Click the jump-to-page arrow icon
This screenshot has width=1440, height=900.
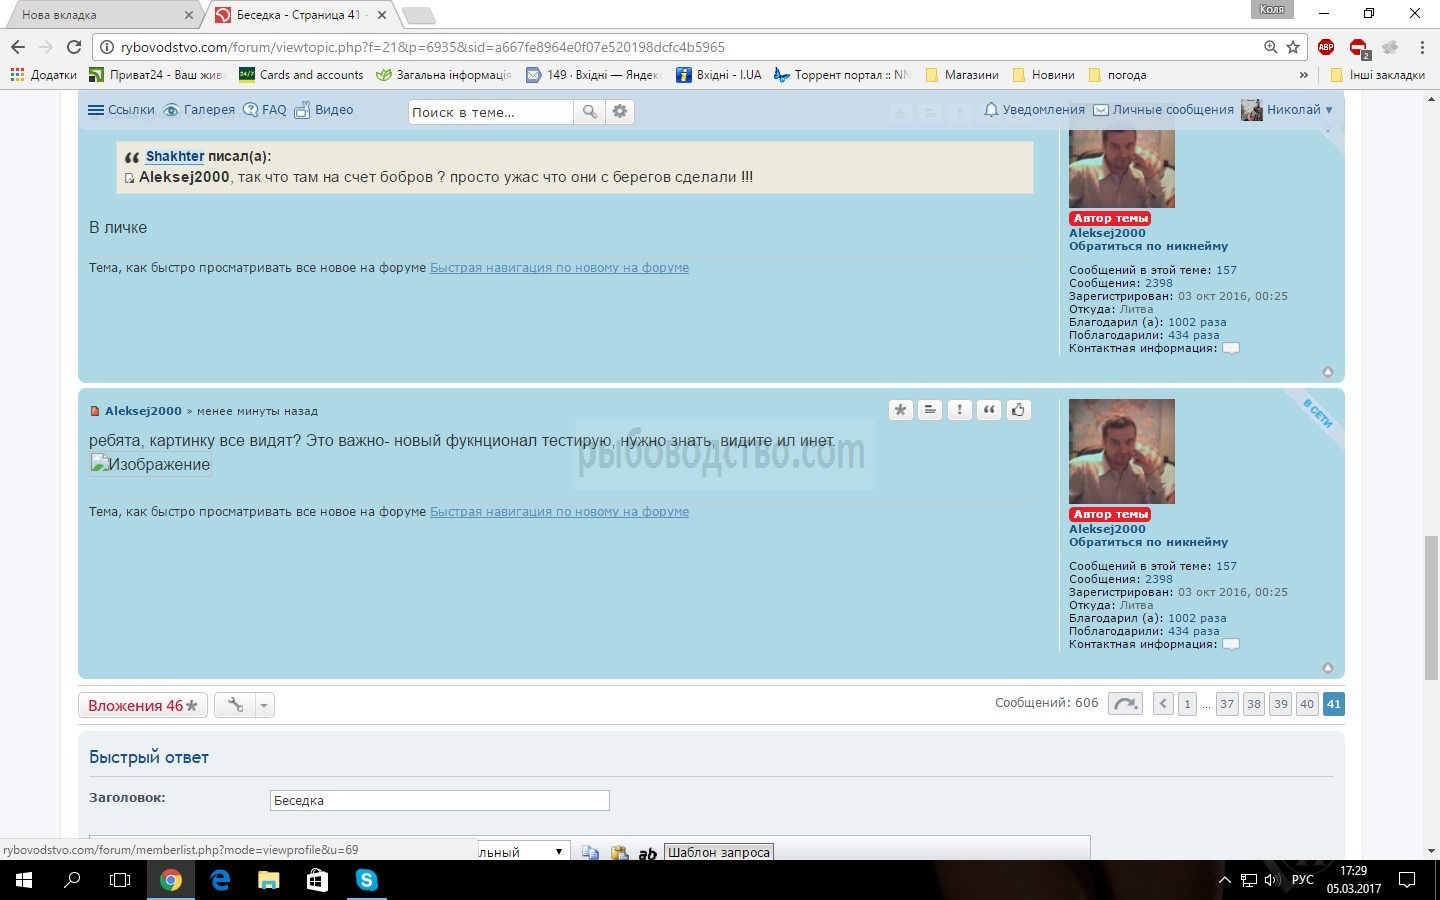1125,704
